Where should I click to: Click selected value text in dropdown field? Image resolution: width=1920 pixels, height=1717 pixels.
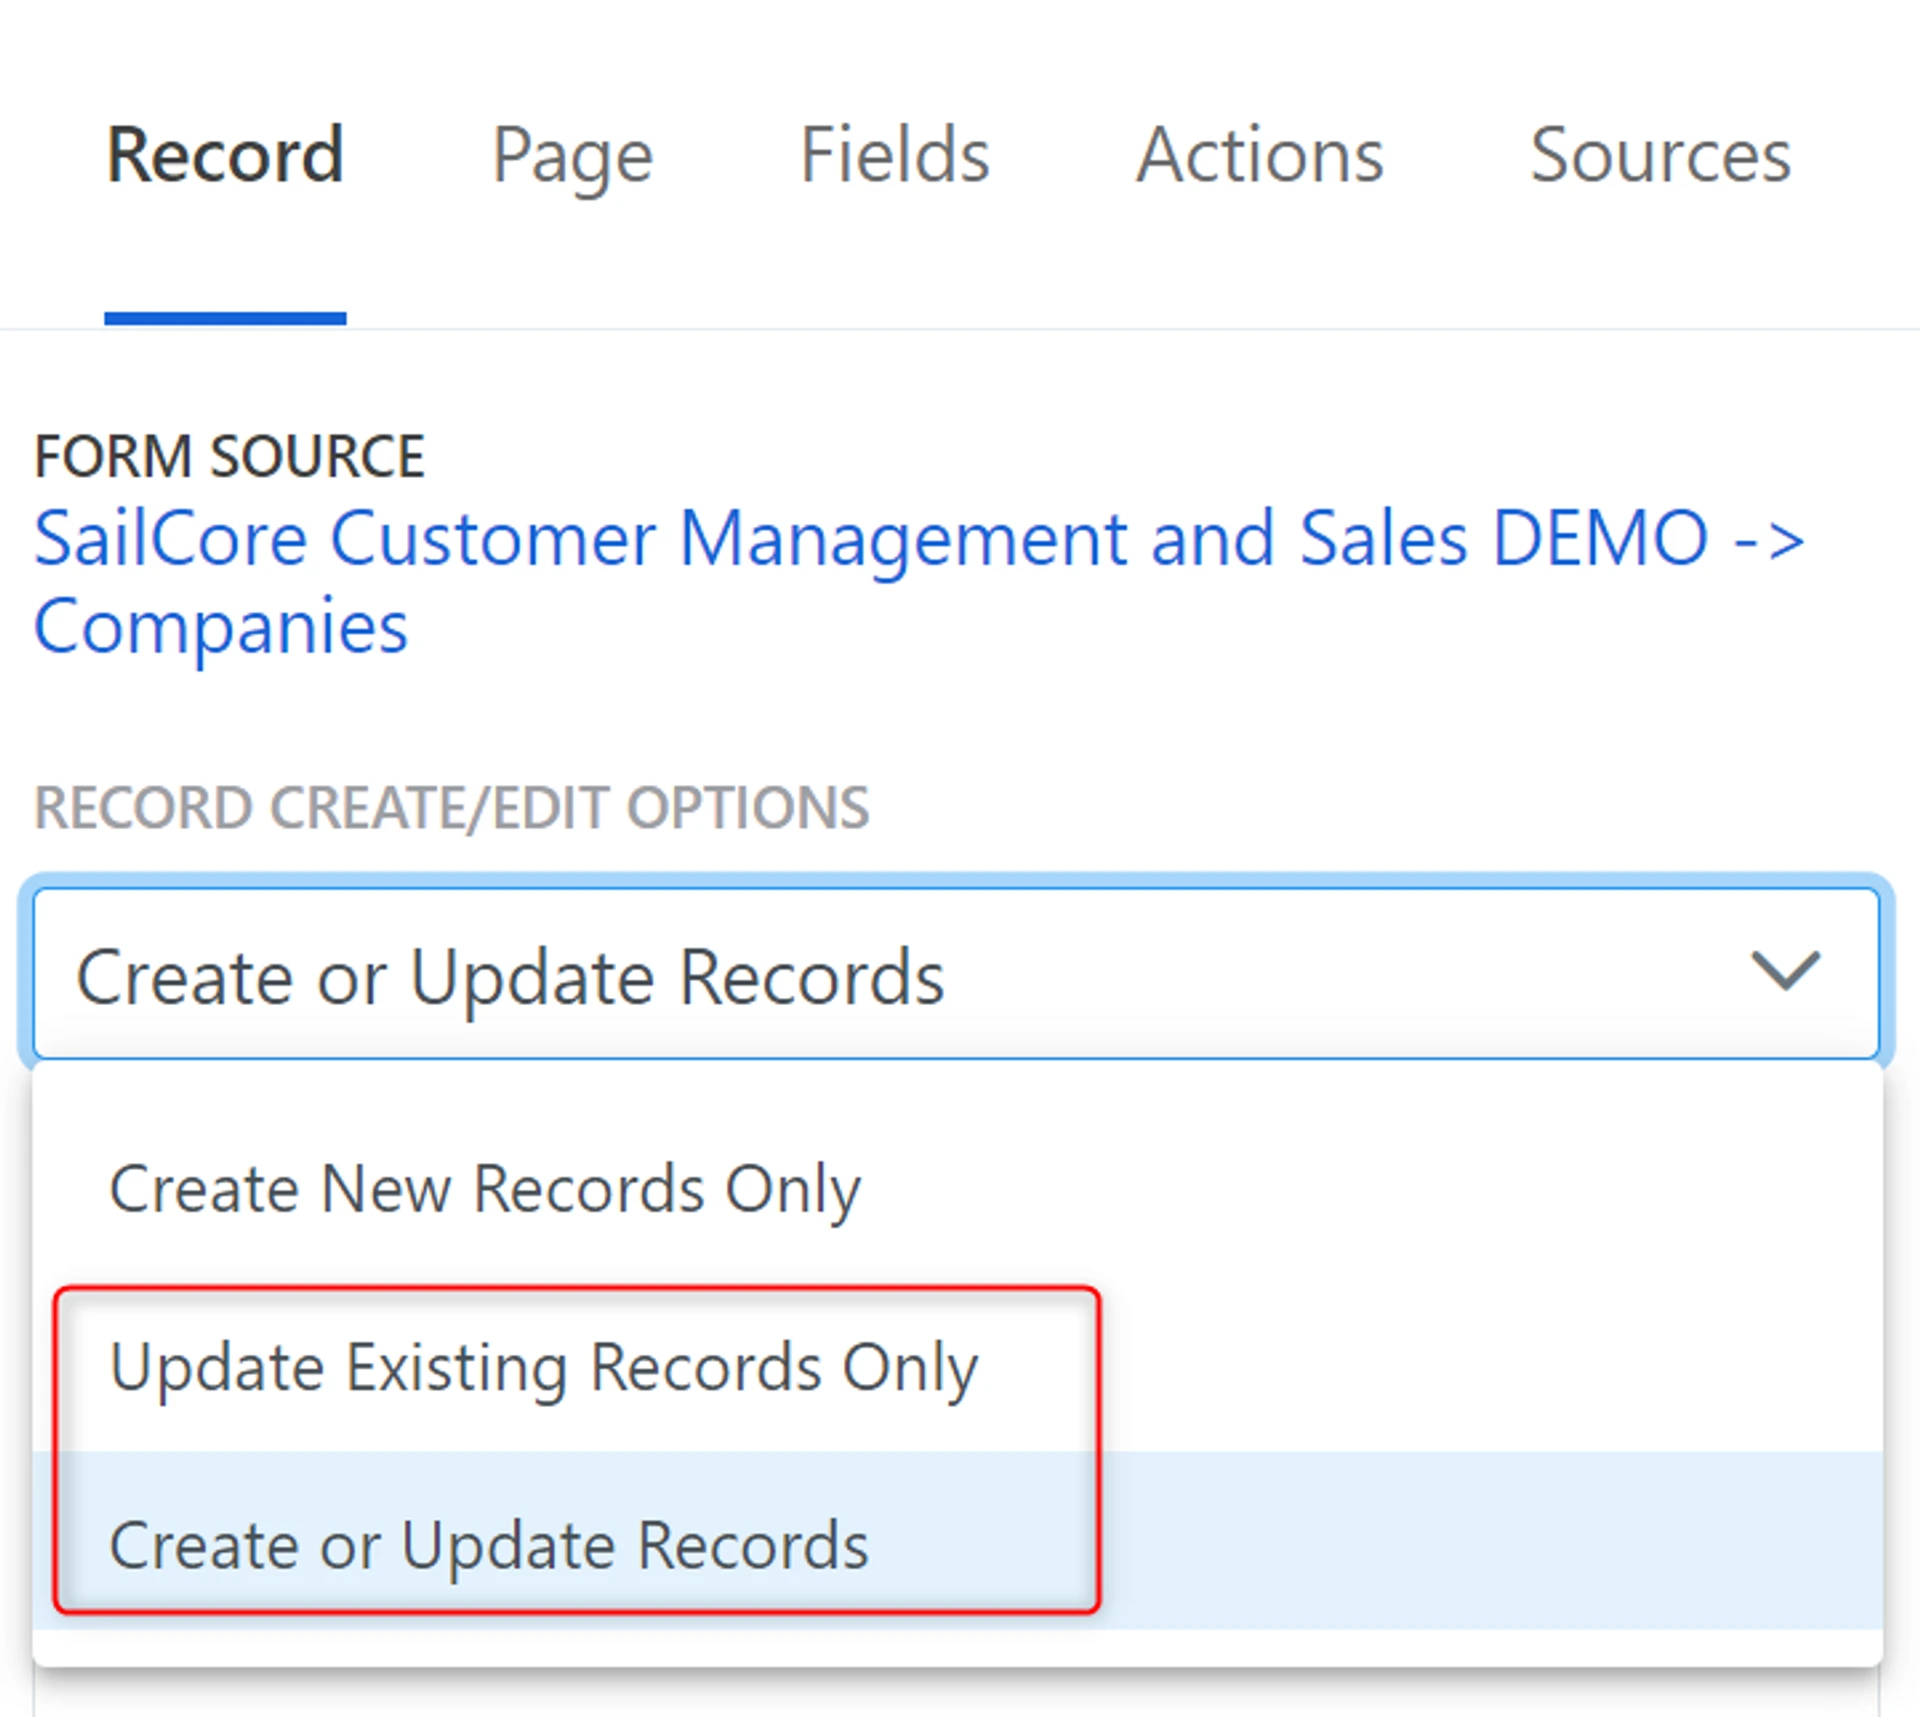pos(510,977)
